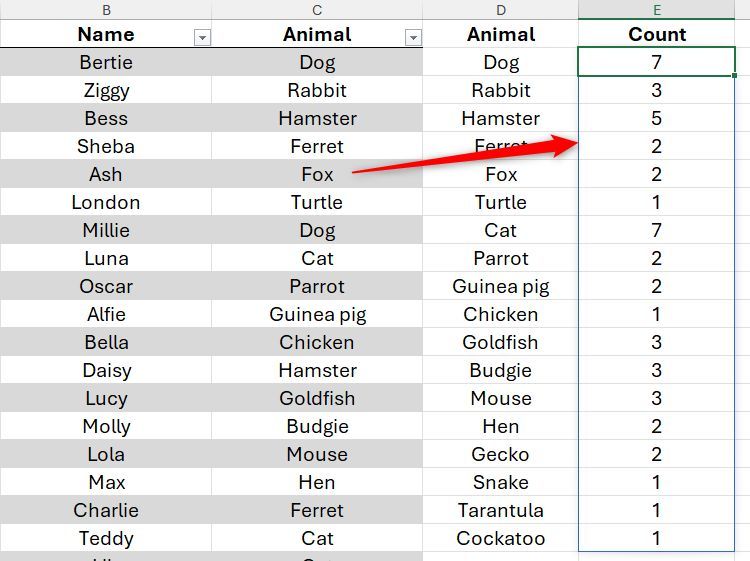Click the Snake cell in column D
Screen dimensions: 750x561
501,482
